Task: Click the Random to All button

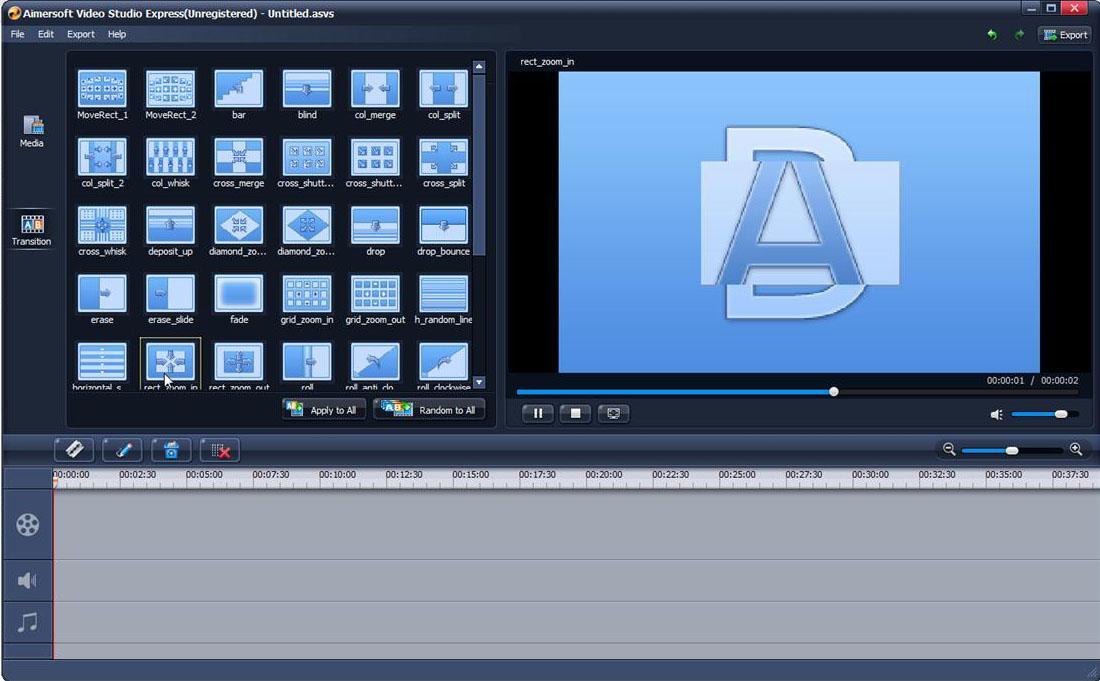Action: pyautogui.click(x=430, y=408)
